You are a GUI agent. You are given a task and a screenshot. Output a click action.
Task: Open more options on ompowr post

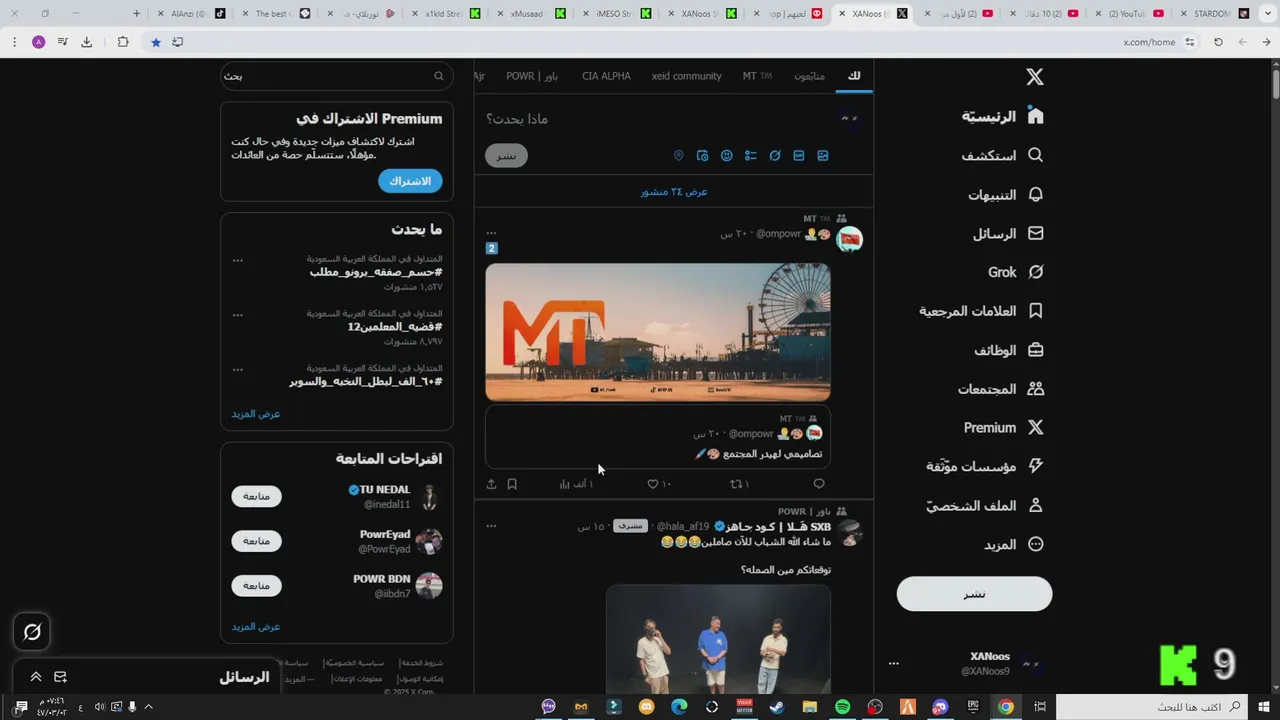pyautogui.click(x=491, y=232)
